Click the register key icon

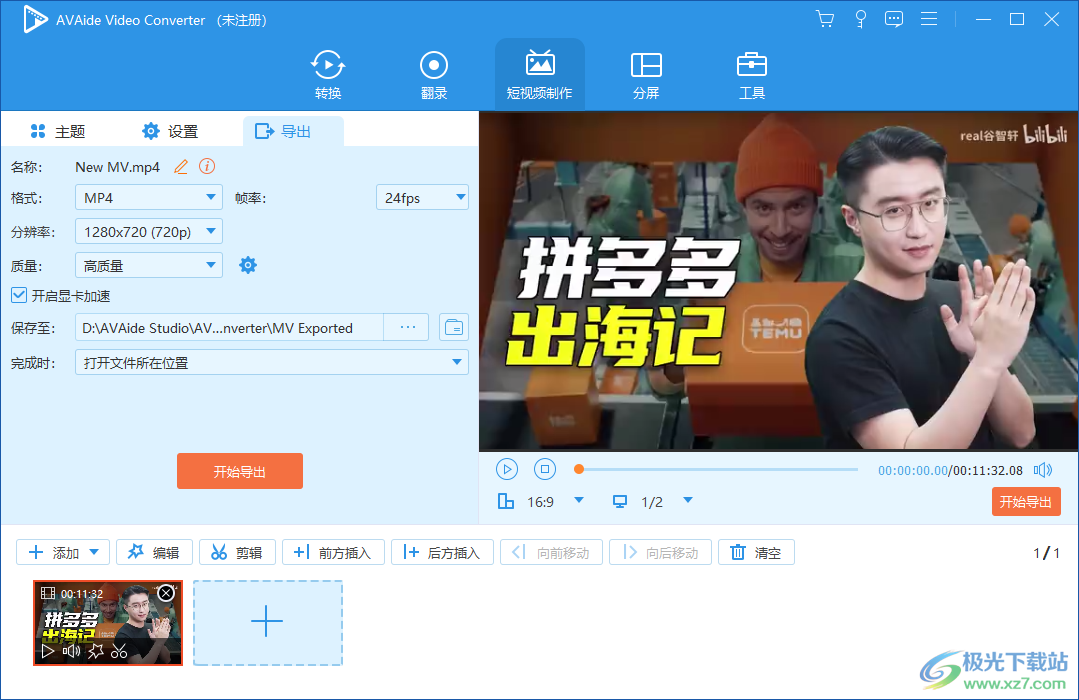pyautogui.click(x=860, y=19)
